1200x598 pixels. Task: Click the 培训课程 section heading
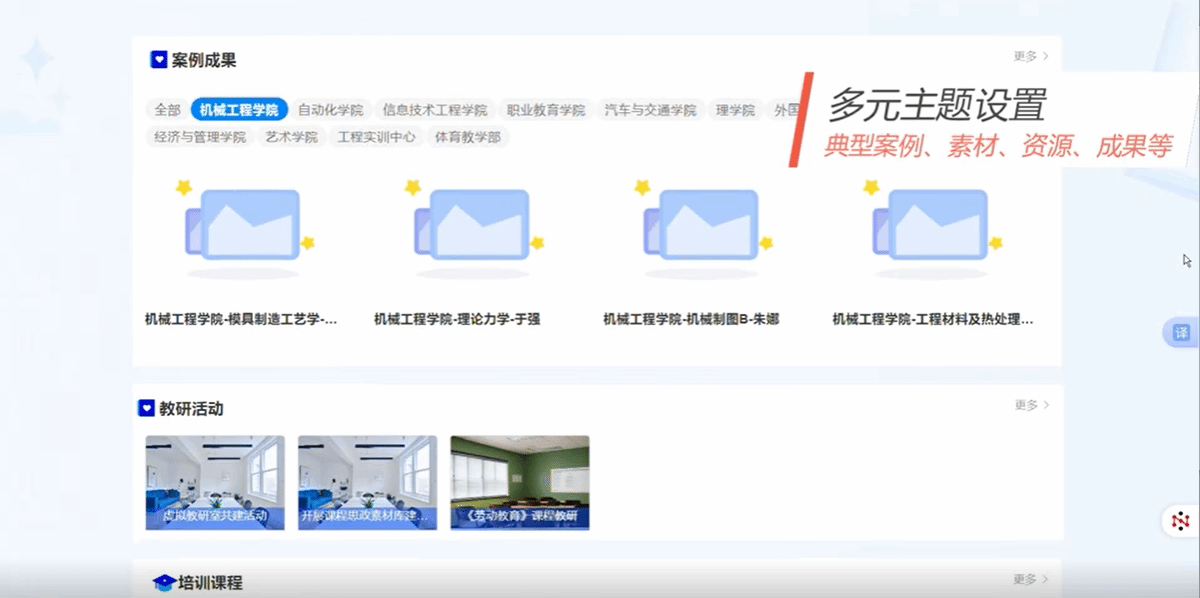[x=210, y=582]
